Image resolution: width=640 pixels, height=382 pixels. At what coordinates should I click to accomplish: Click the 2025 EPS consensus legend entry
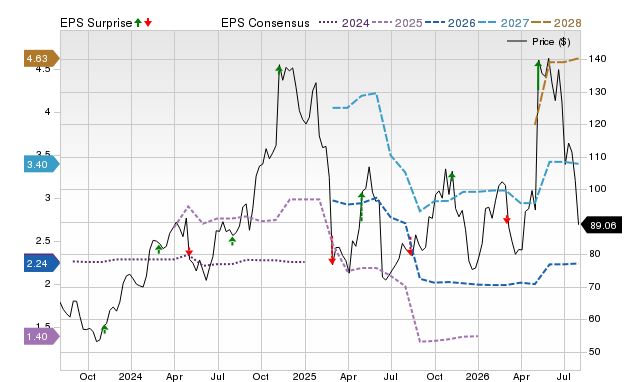point(397,23)
